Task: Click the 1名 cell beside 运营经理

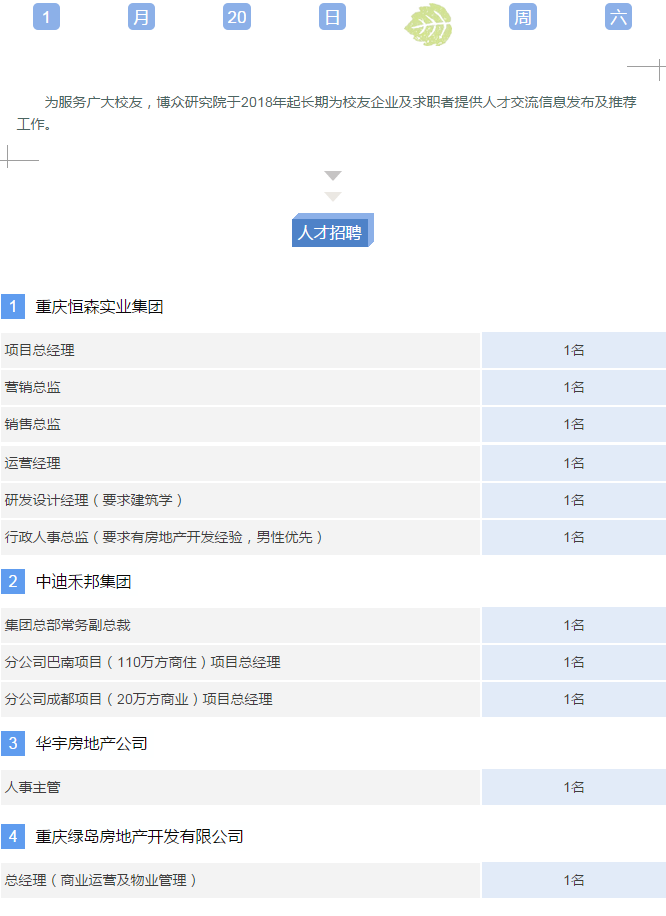Action: coord(573,463)
